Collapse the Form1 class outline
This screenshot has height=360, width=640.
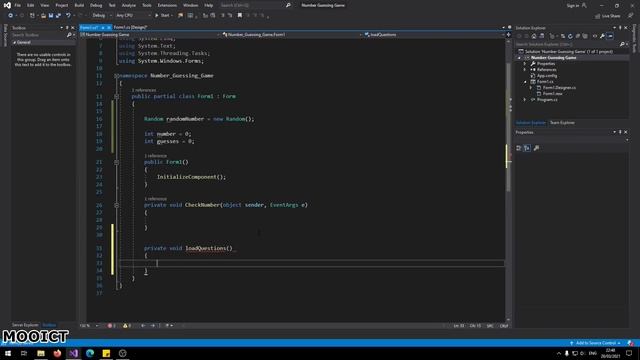(x=116, y=97)
